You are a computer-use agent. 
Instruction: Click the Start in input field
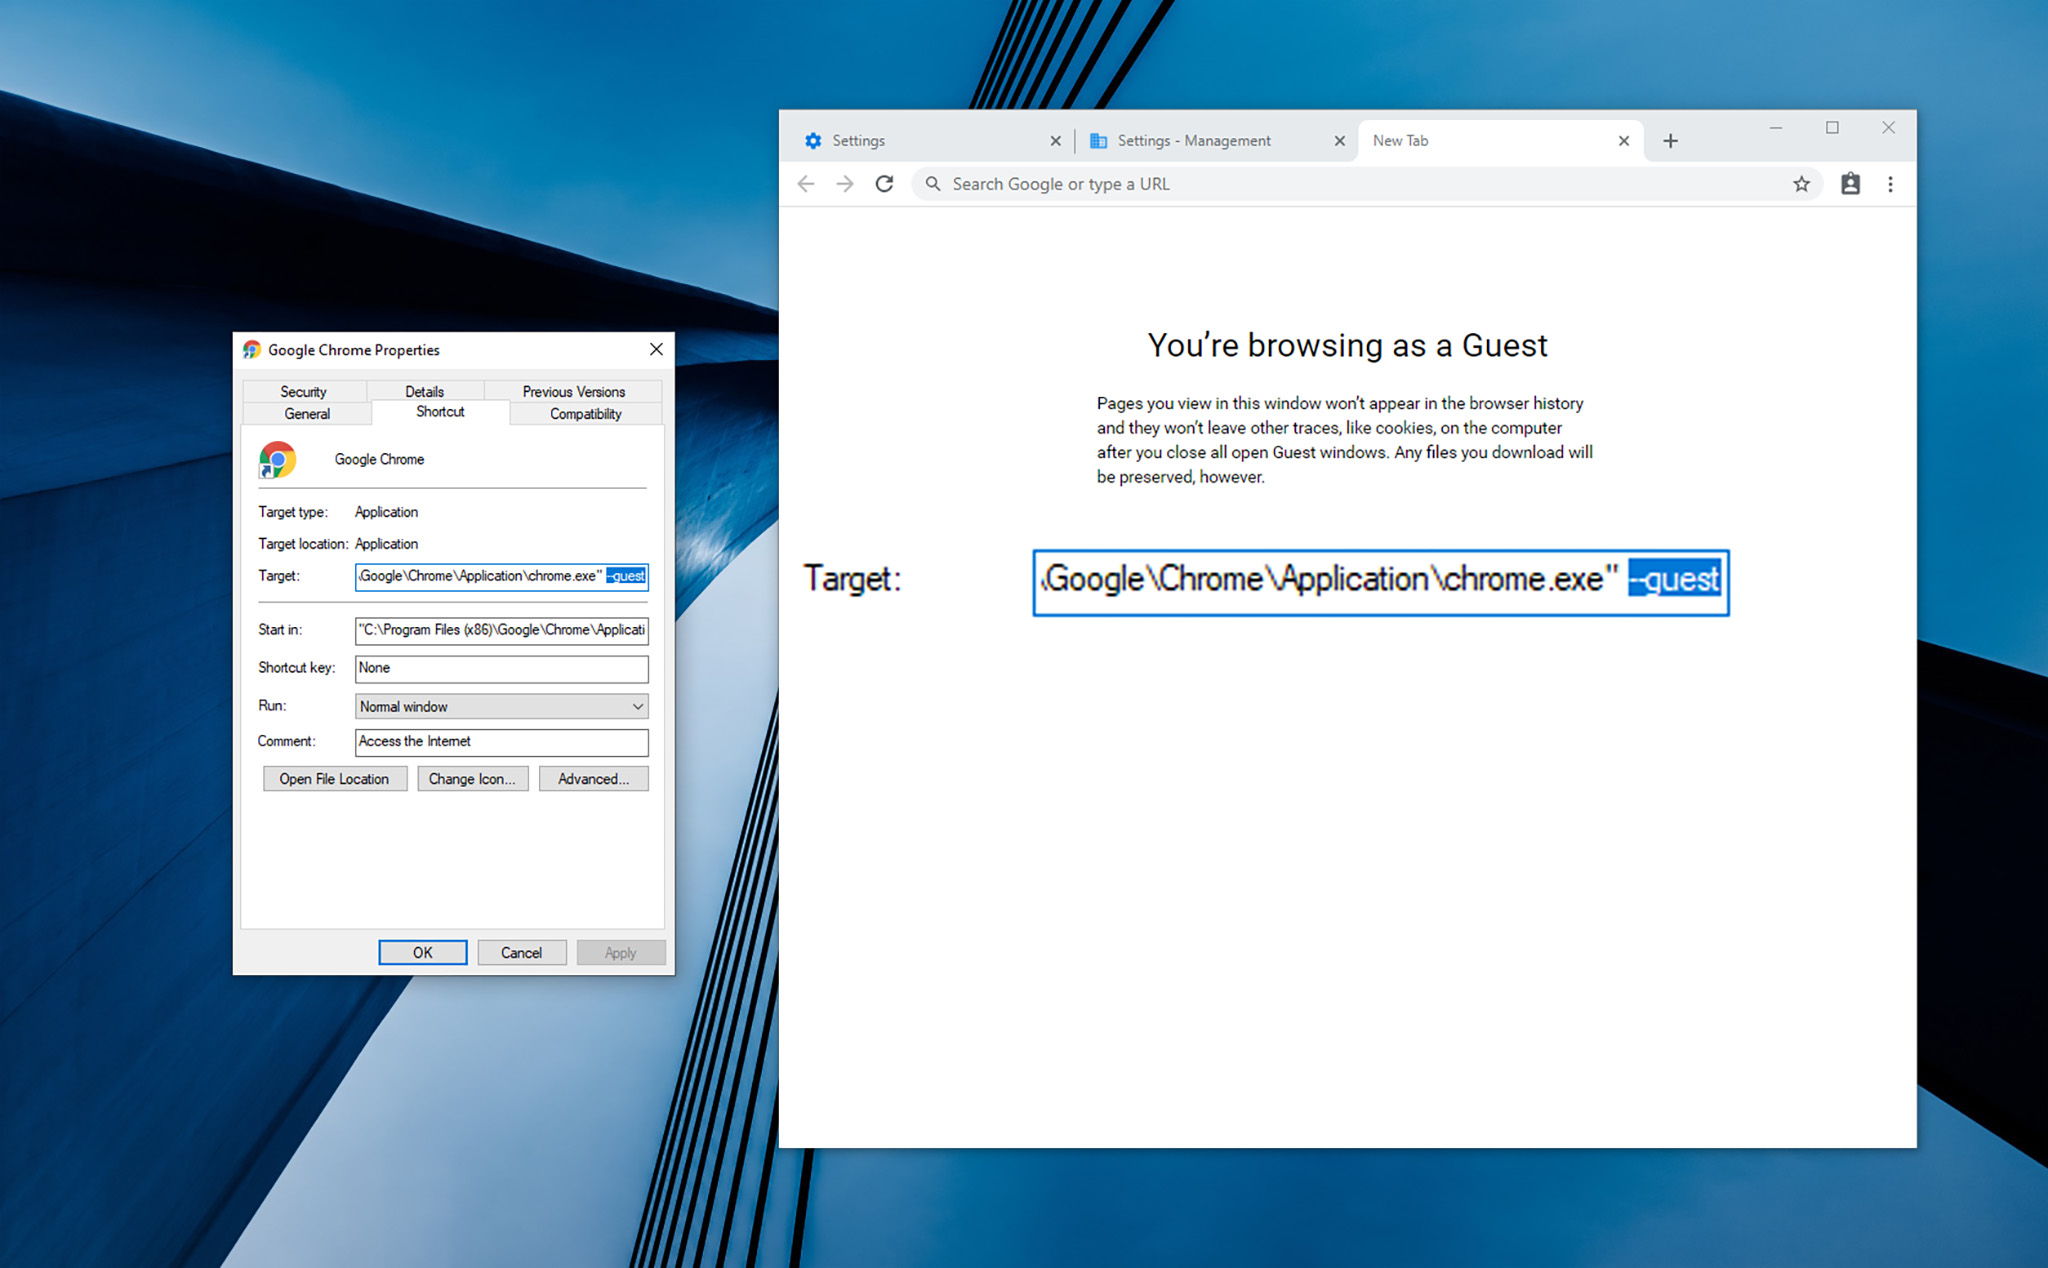pos(502,630)
